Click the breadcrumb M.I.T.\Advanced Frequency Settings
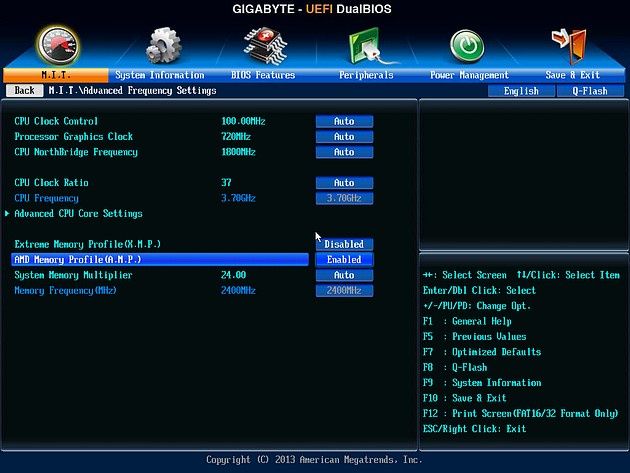630x473 pixels. (x=132, y=90)
